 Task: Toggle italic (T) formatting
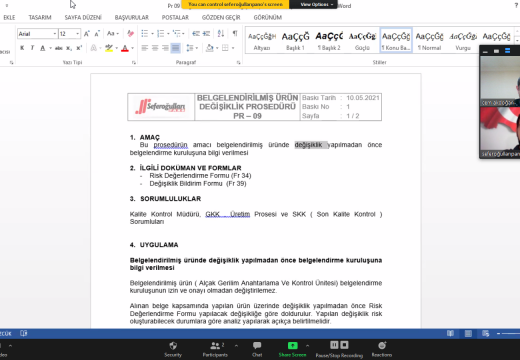click(32, 48)
